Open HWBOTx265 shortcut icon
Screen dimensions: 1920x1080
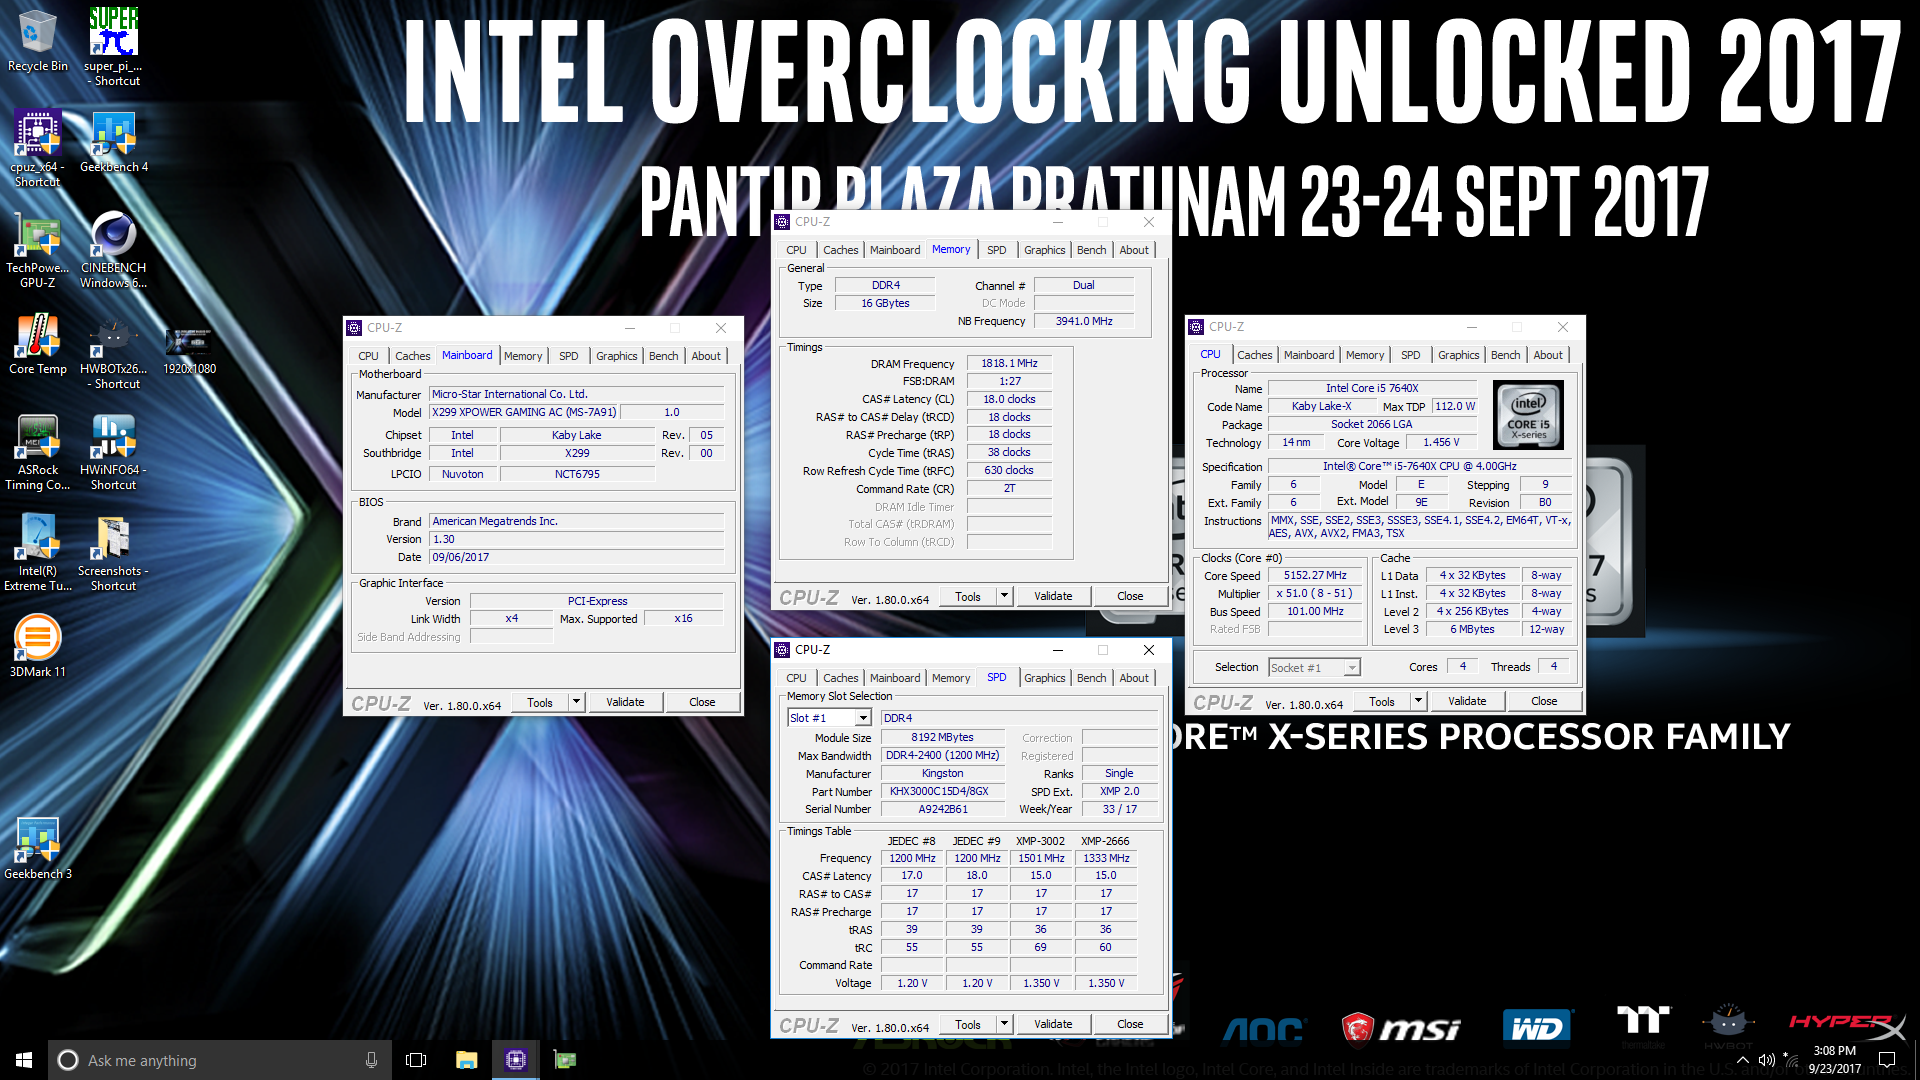(114, 351)
